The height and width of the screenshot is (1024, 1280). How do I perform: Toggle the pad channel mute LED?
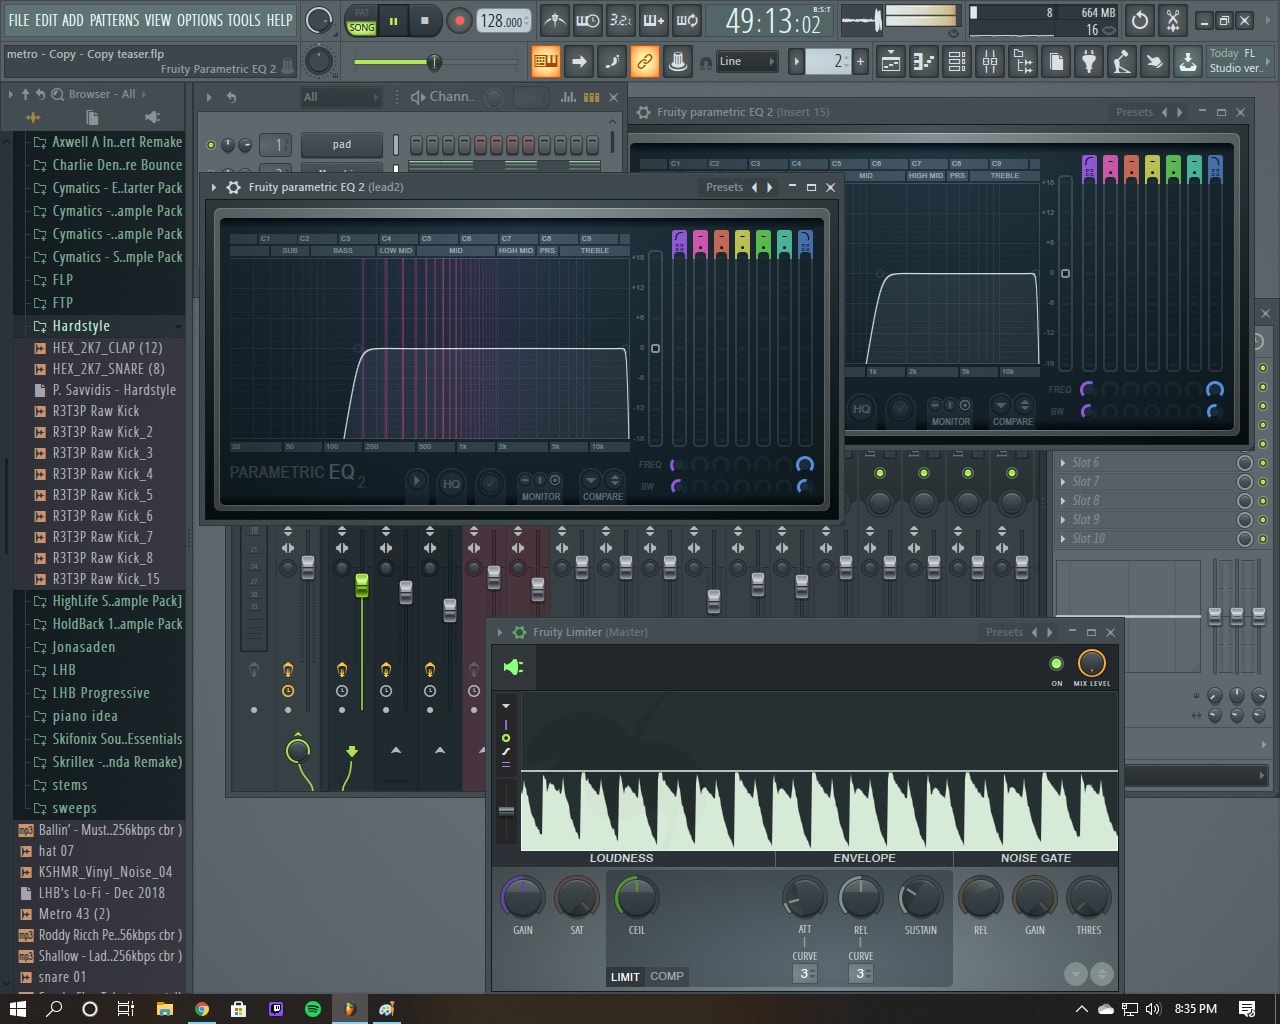pyautogui.click(x=211, y=145)
